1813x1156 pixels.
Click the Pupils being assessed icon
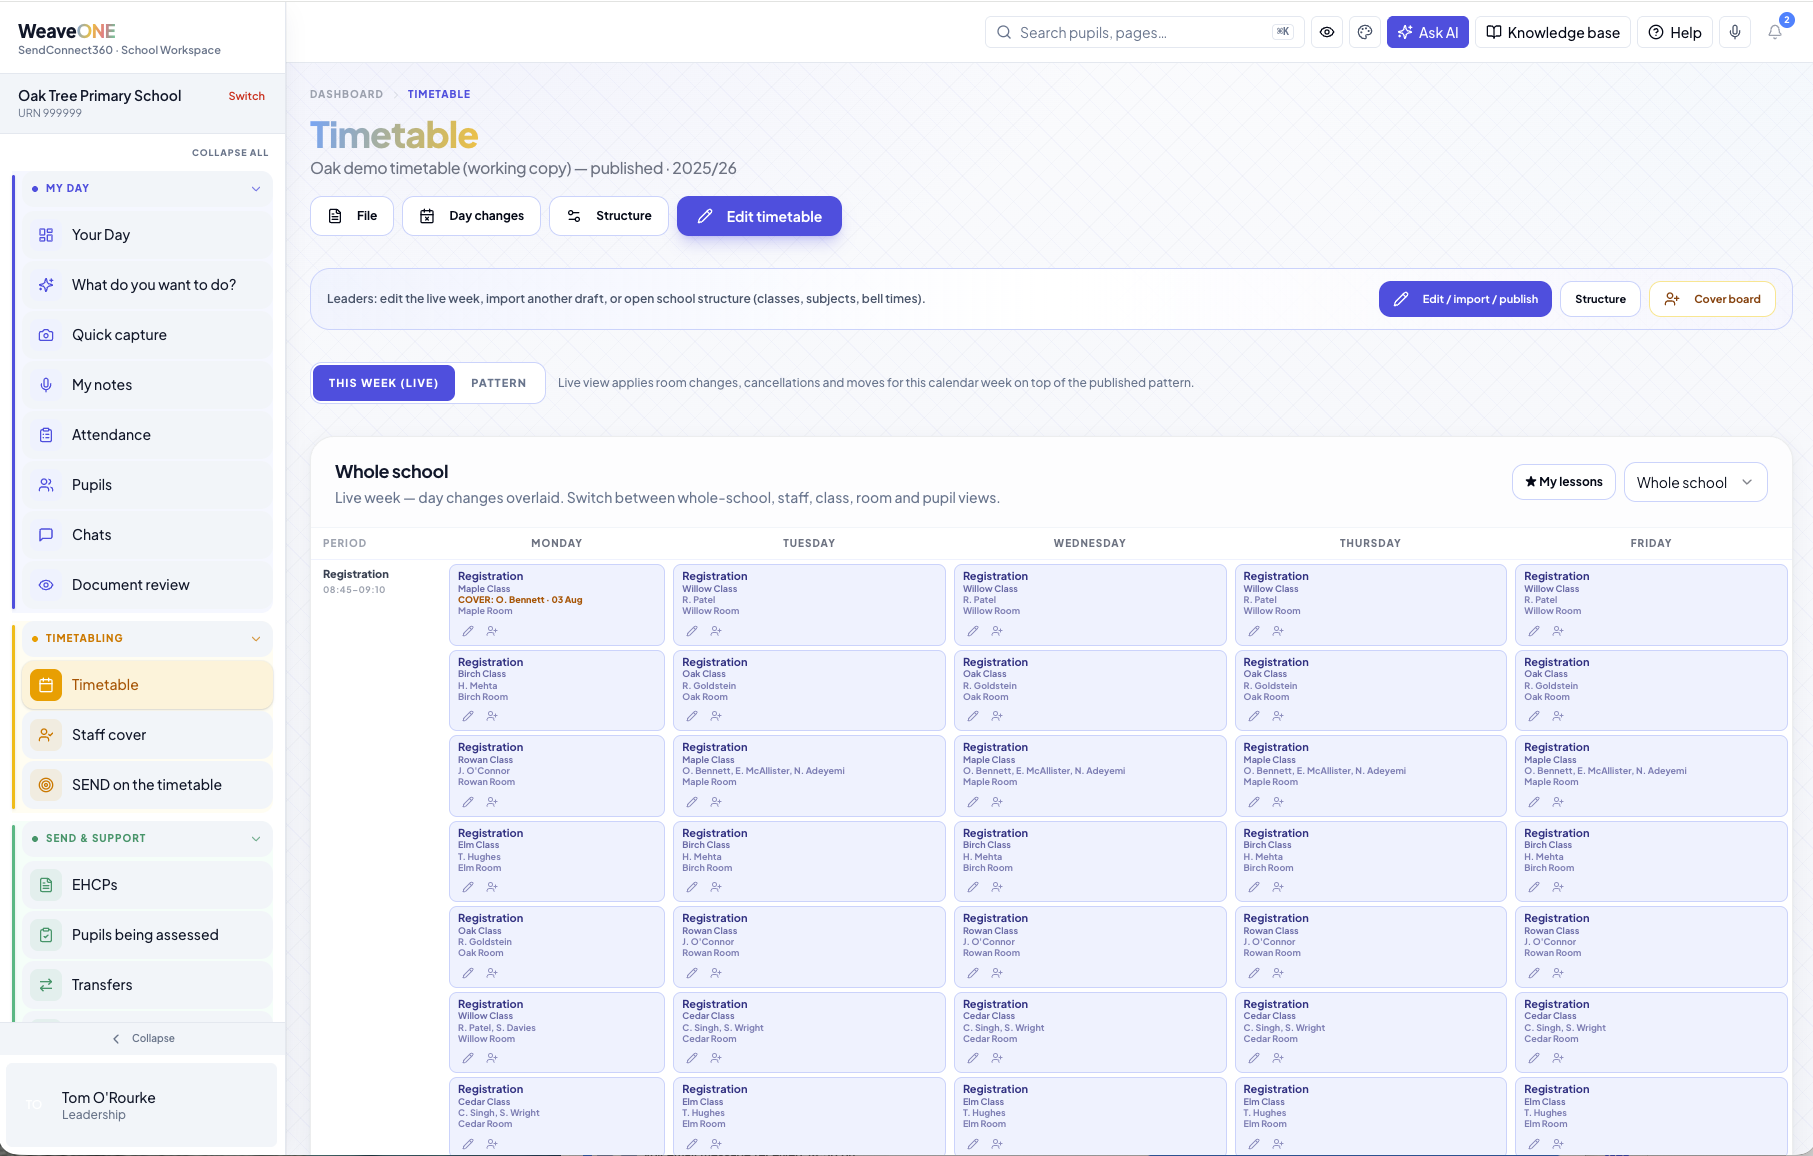pos(46,935)
